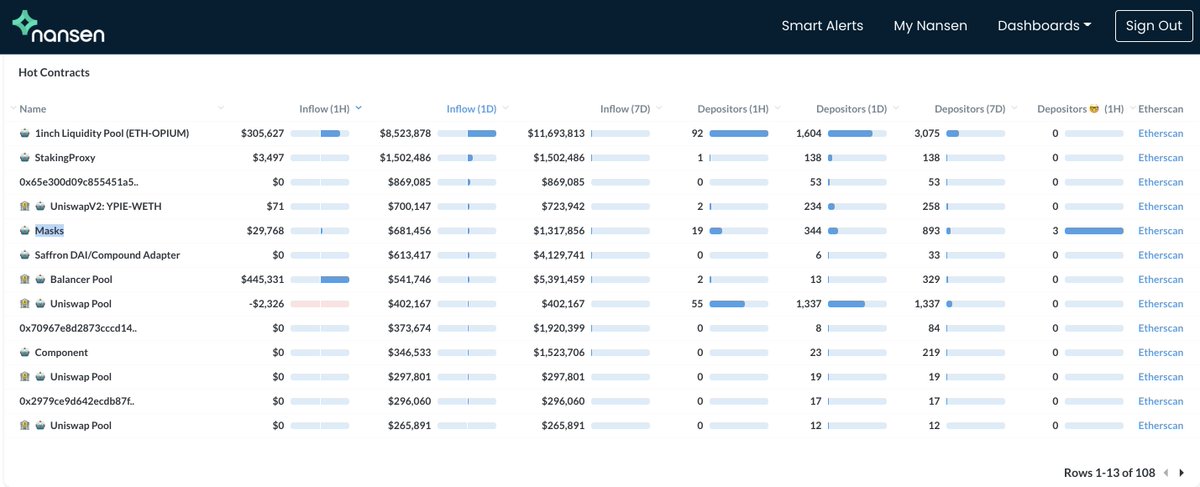1200x487 pixels.
Task: Sort by Depositors (7D) header label
Action: point(970,108)
